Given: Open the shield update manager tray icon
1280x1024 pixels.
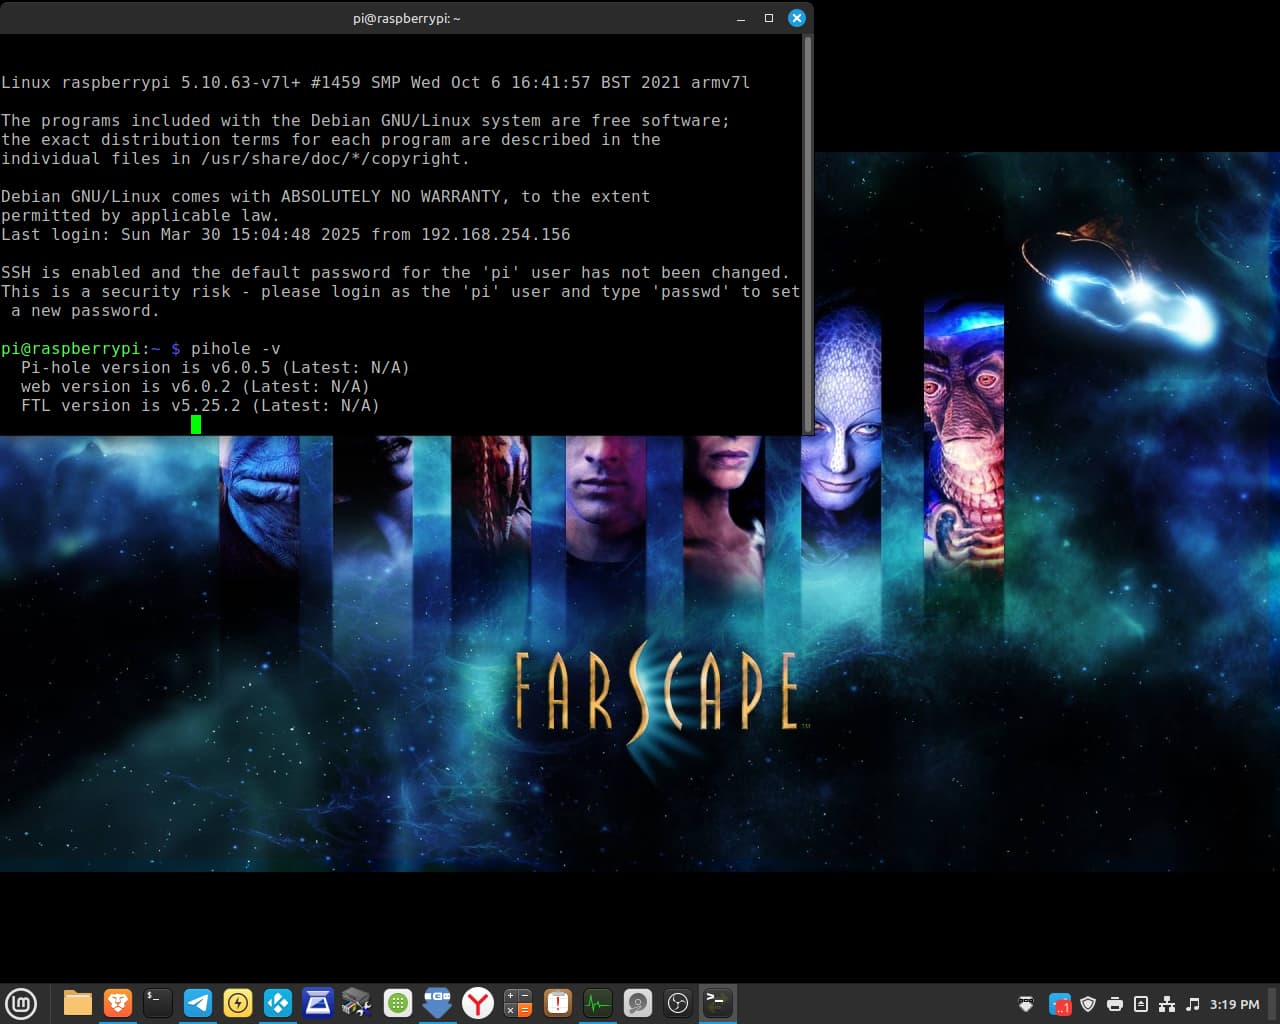Looking at the screenshot, I should [x=1088, y=1004].
